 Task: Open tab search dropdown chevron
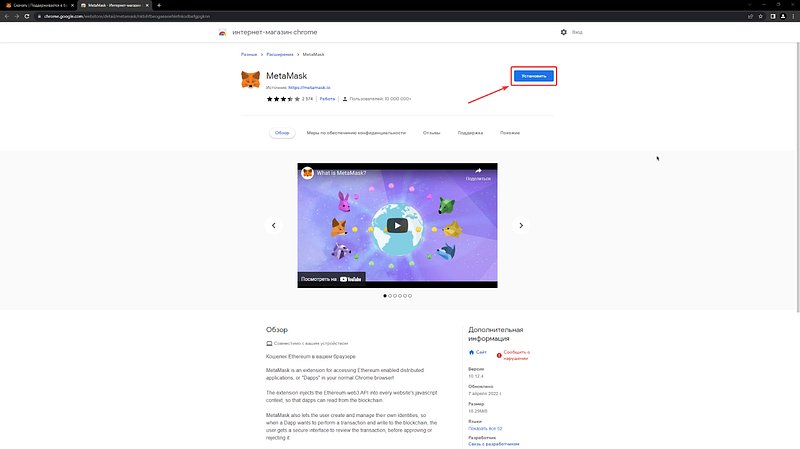pos(749,5)
